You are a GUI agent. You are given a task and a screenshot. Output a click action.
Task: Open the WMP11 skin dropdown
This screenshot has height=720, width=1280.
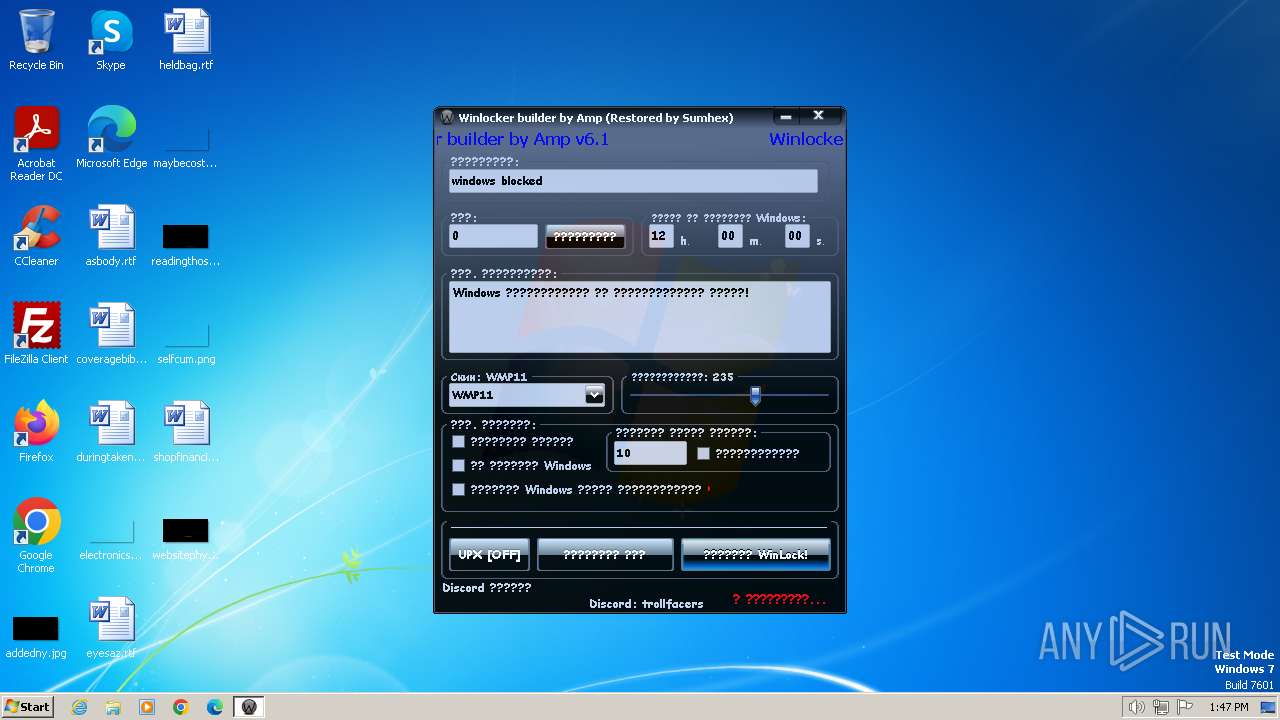coord(594,395)
